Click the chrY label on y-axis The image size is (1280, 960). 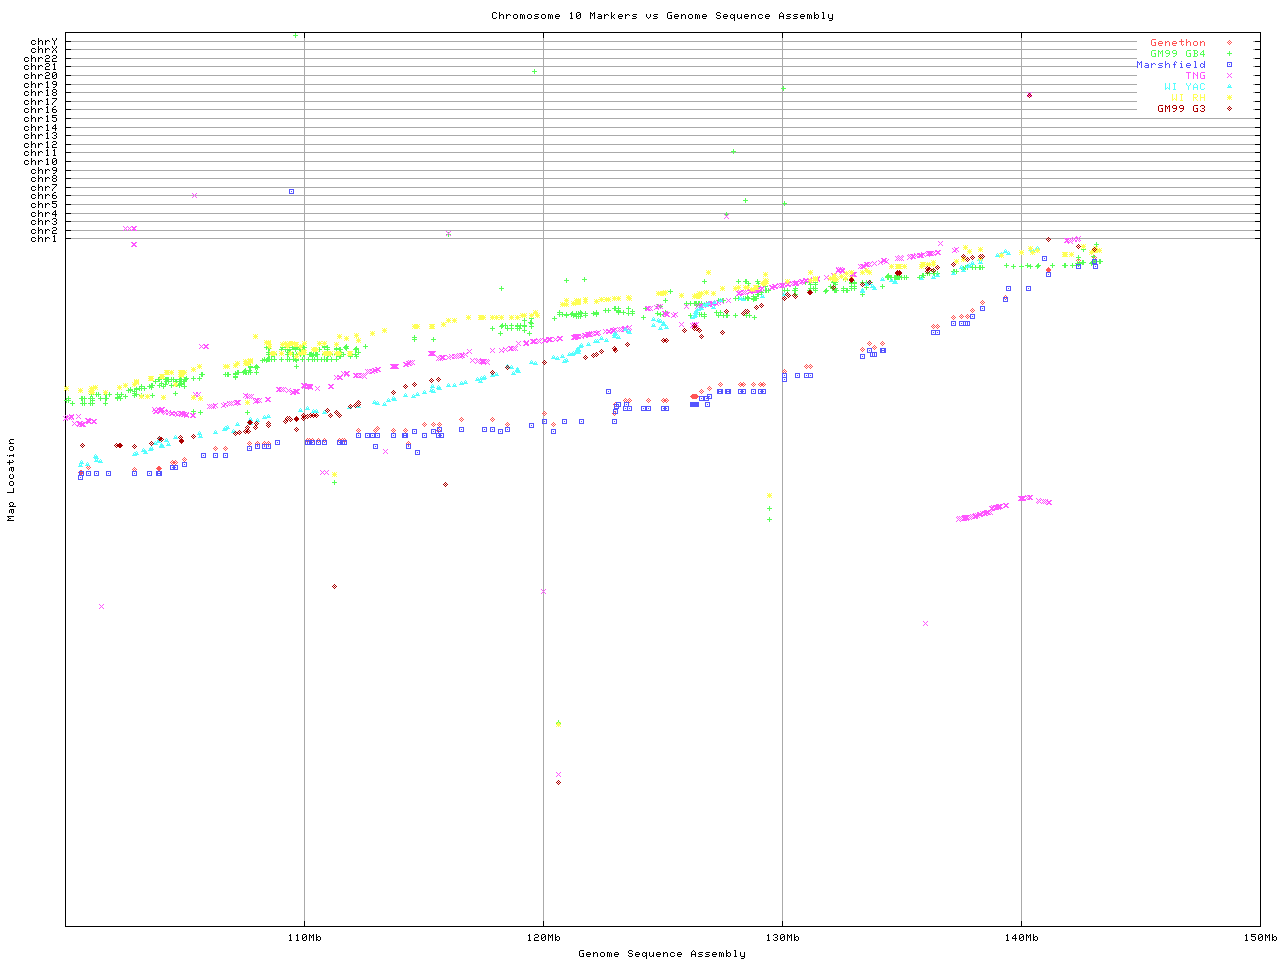[x=44, y=41]
